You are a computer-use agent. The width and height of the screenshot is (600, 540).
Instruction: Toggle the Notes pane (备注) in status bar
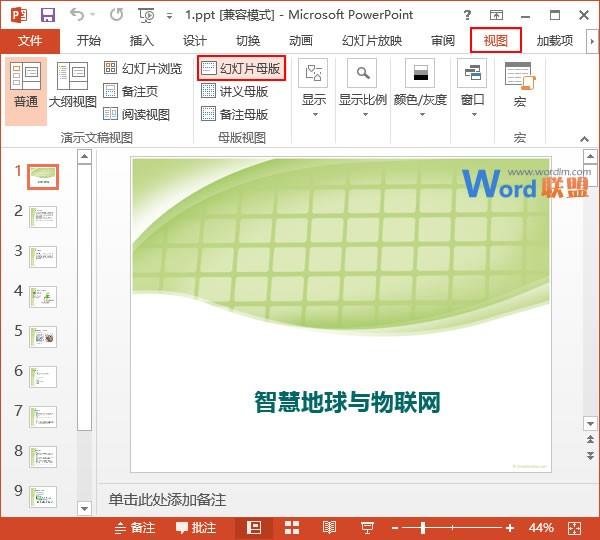135,528
